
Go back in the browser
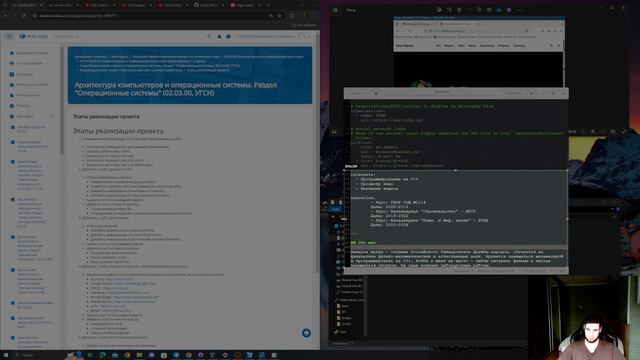coord(6,16)
